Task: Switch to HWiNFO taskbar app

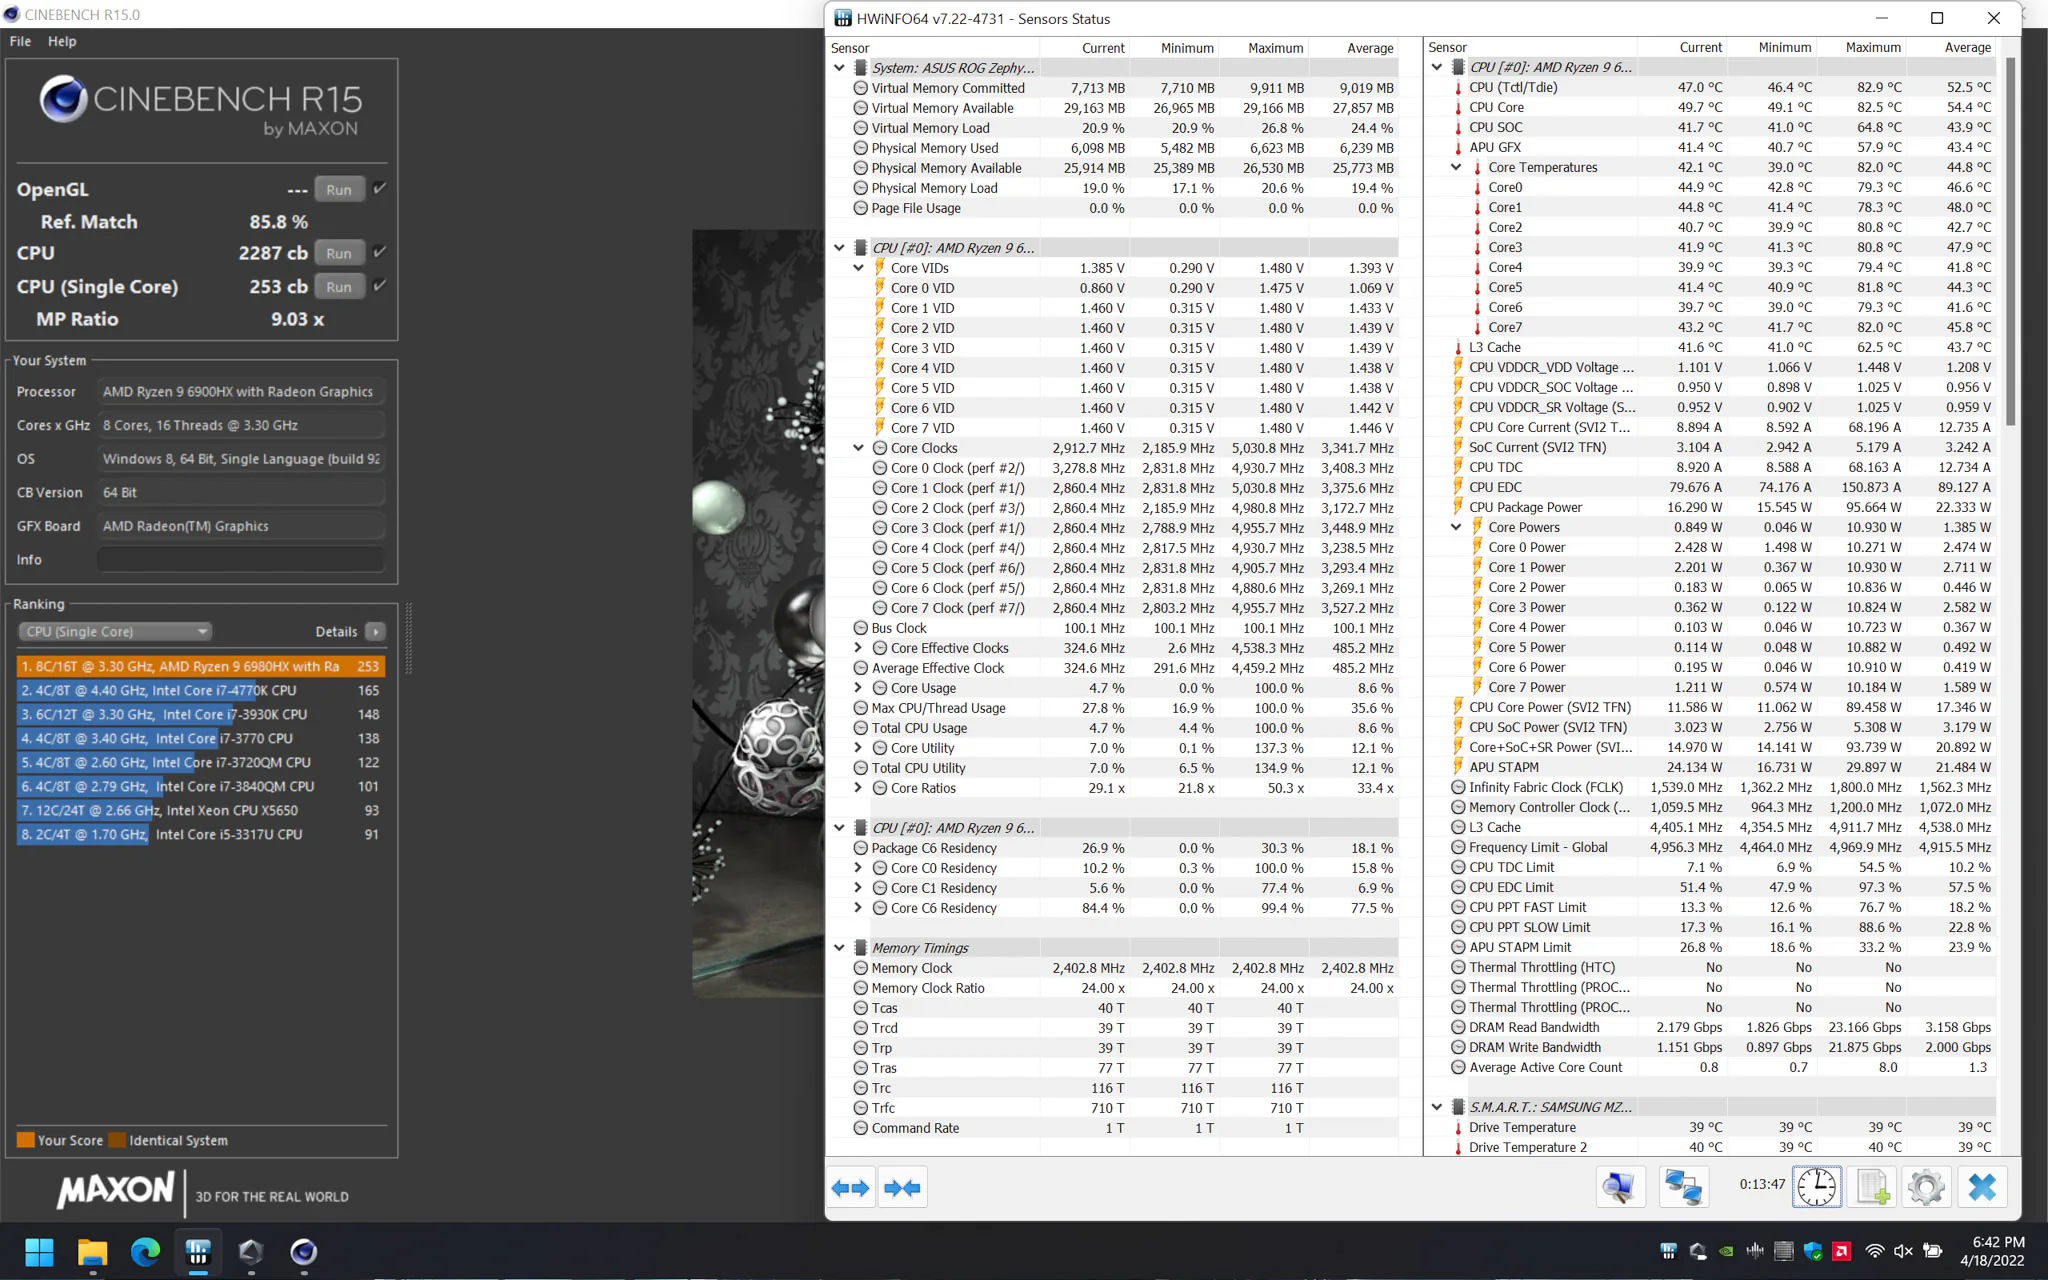Action: coord(198,1251)
